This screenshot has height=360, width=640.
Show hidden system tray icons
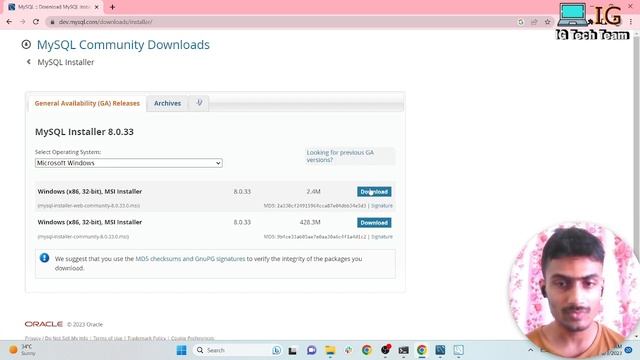tap(531, 350)
